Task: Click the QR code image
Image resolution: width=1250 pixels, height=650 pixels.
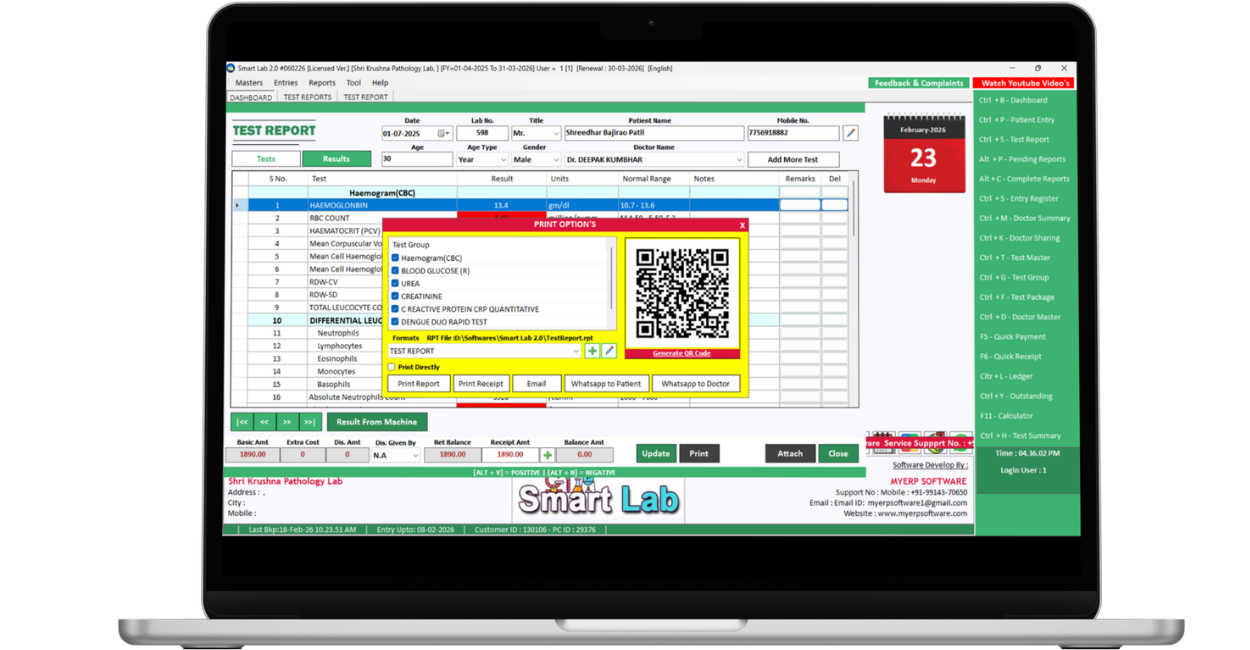Action: pos(682,294)
